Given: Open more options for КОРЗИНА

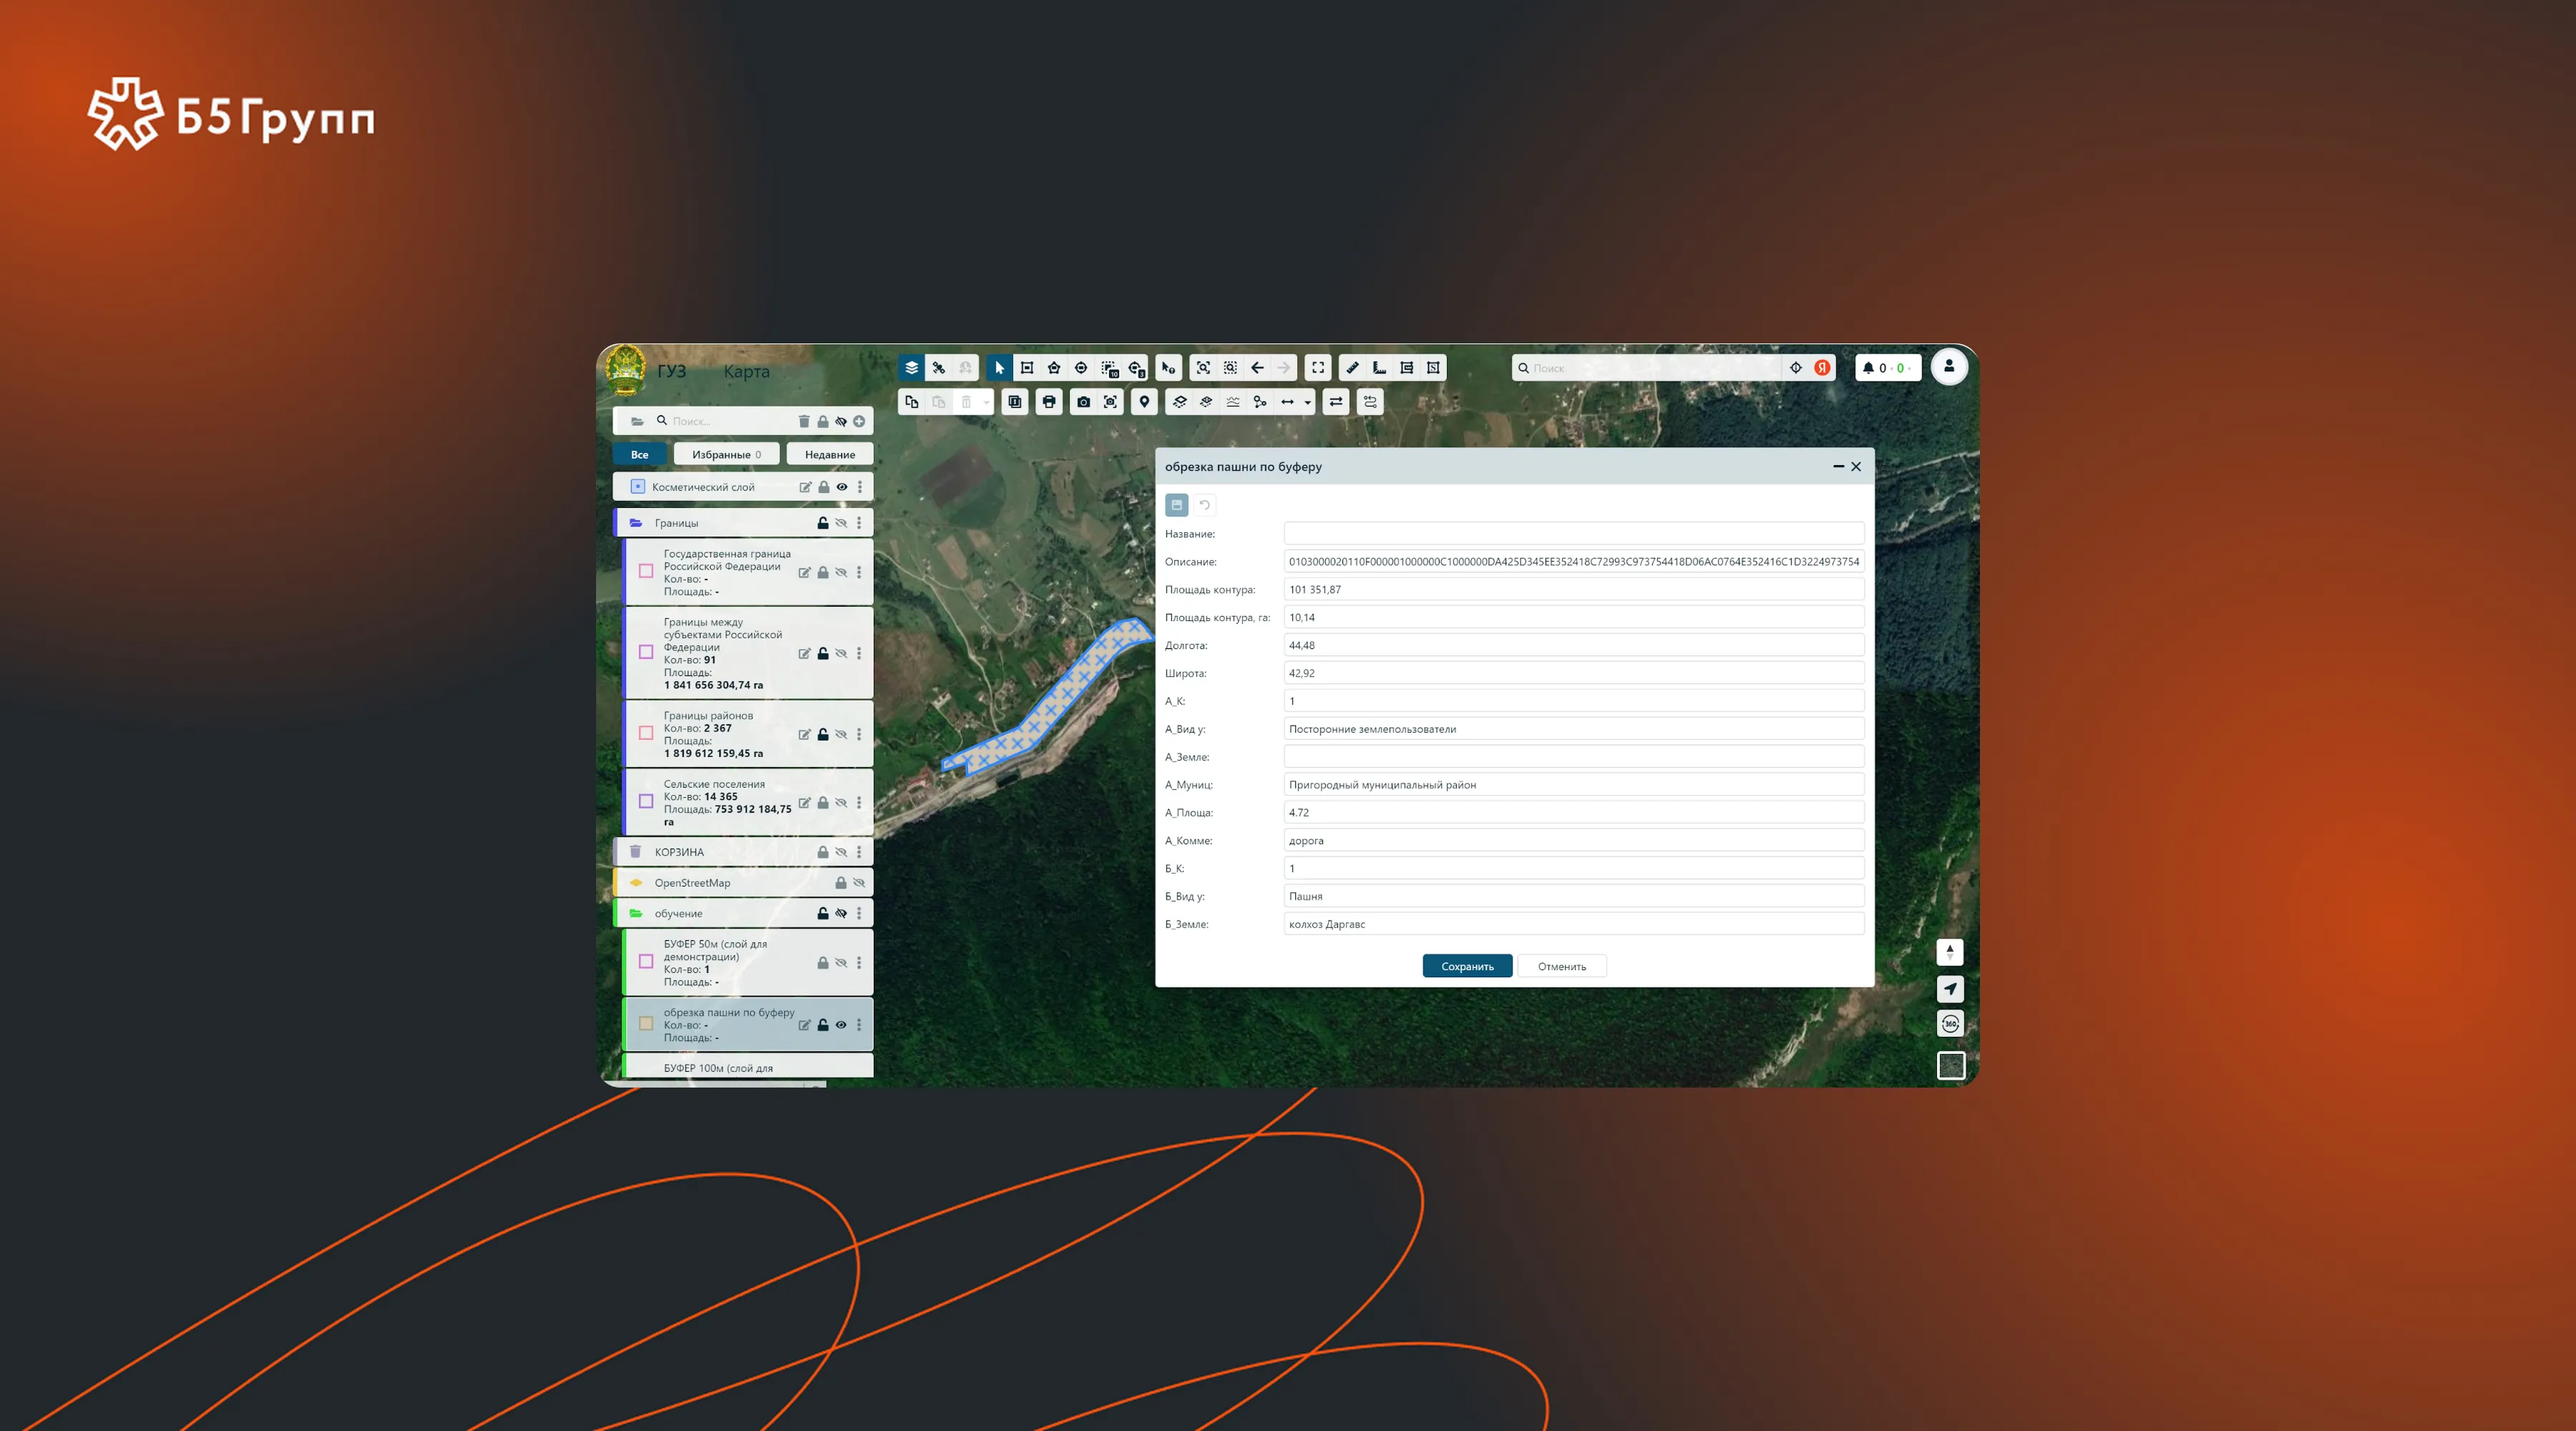Looking at the screenshot, I should tap(859, 853).
